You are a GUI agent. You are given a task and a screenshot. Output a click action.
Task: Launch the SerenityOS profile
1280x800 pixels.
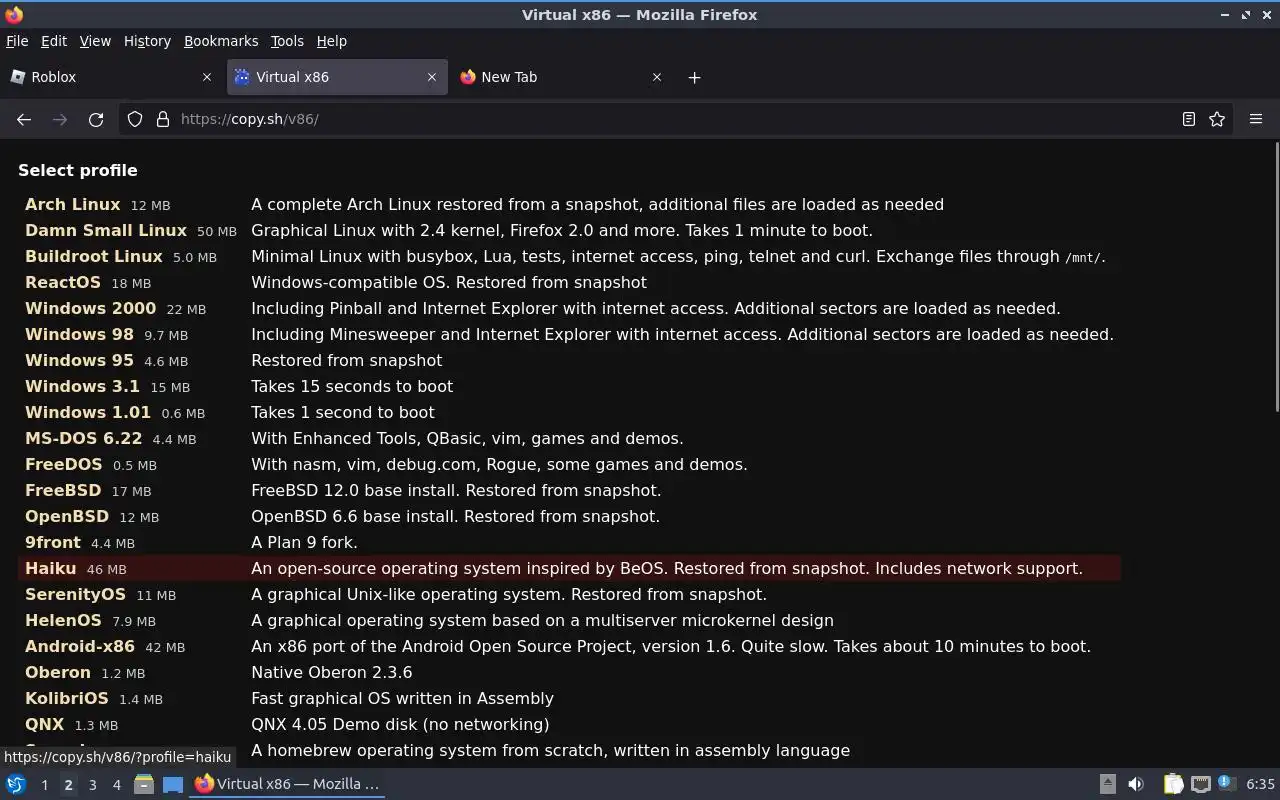tap(75, 594)
